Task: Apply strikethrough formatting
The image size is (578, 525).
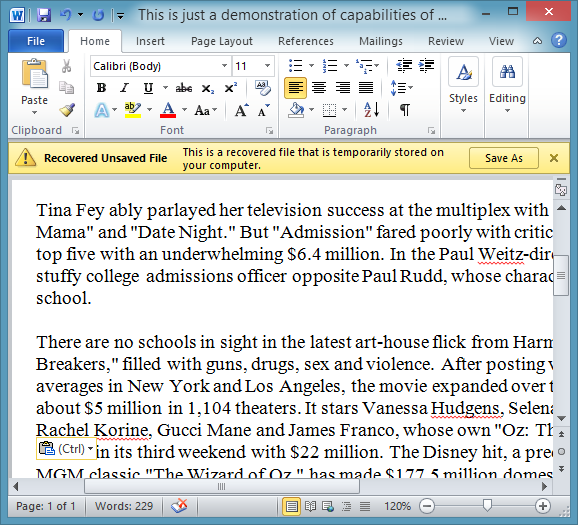Action: (x=184, y=88)
